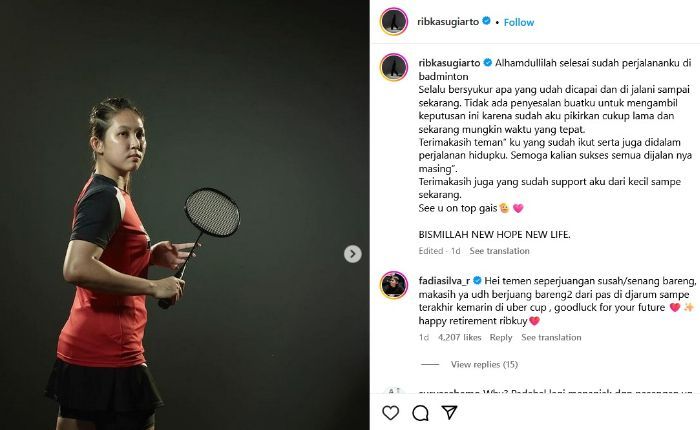See translation of the post caption
This screenshot has width=700, height=430.
click(499, 251)
